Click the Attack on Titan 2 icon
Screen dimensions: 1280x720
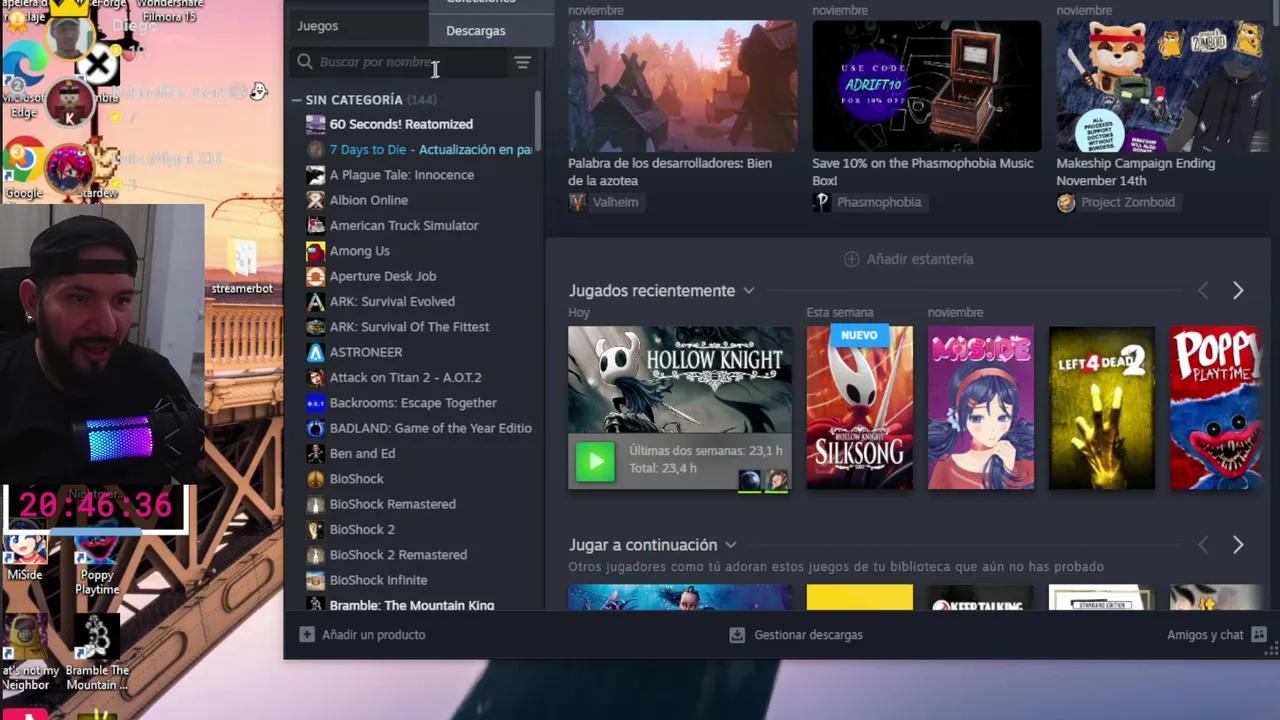click(315, 377)
